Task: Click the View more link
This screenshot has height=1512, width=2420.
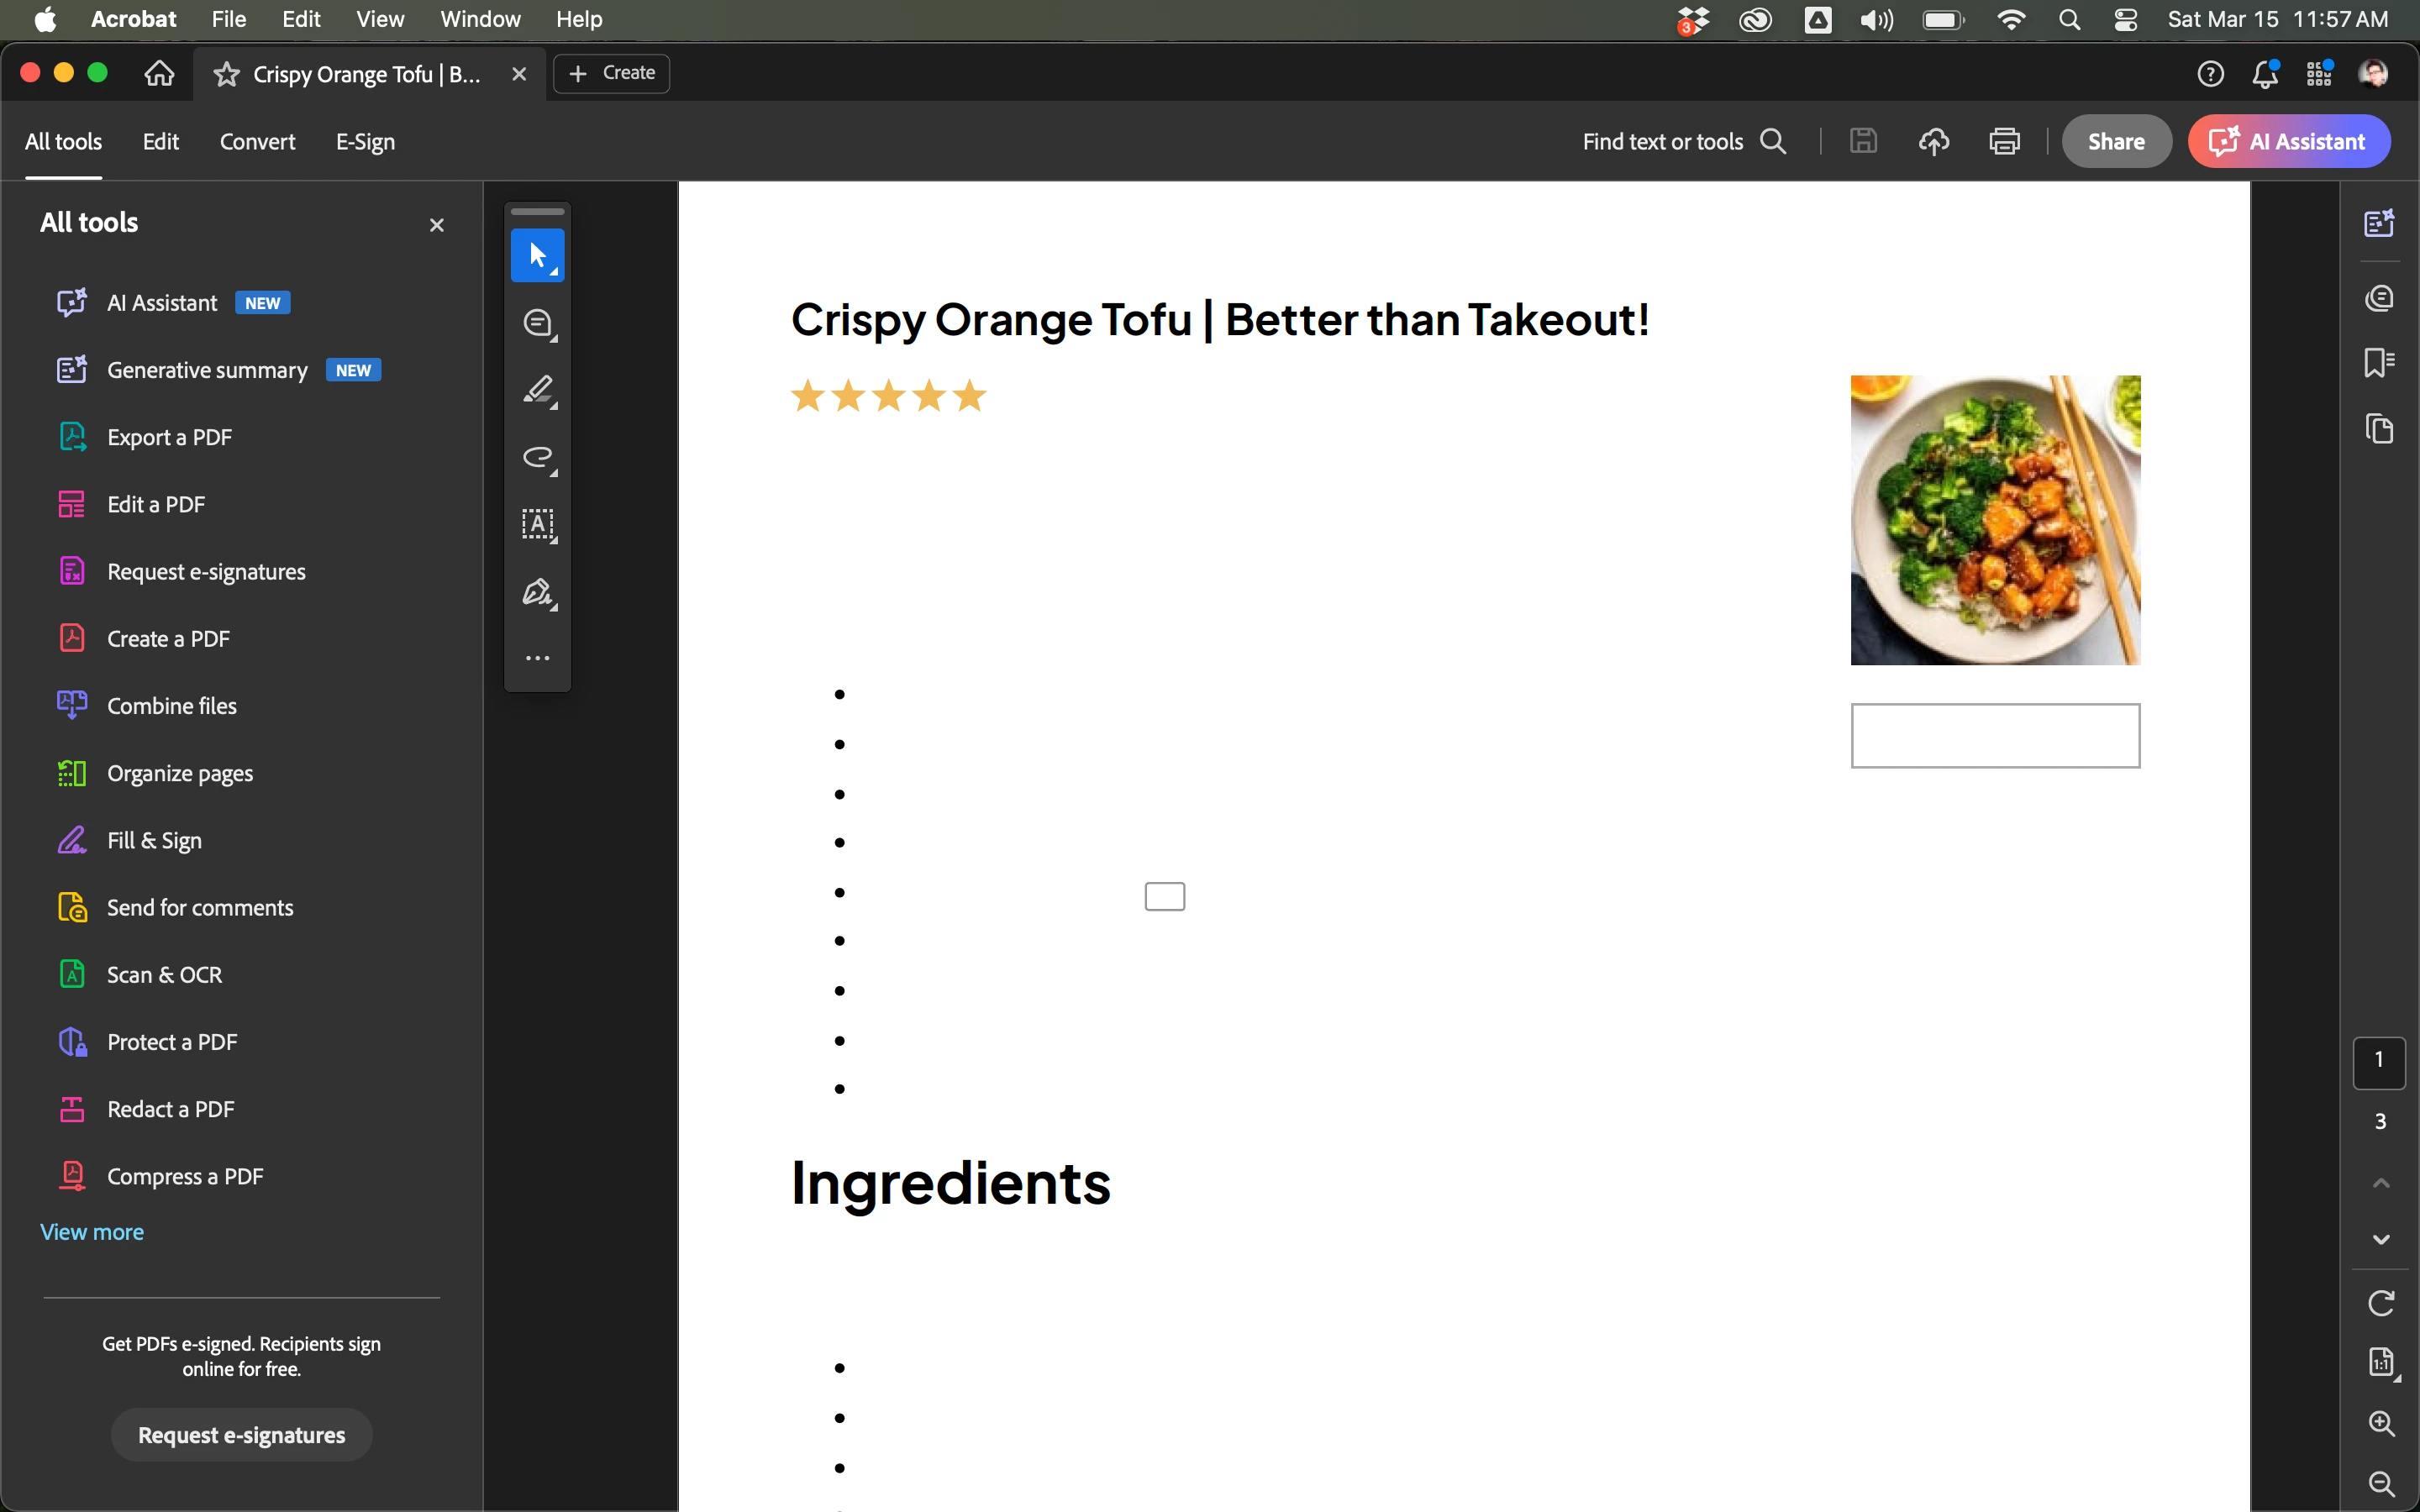Action: coord(92,1232)
